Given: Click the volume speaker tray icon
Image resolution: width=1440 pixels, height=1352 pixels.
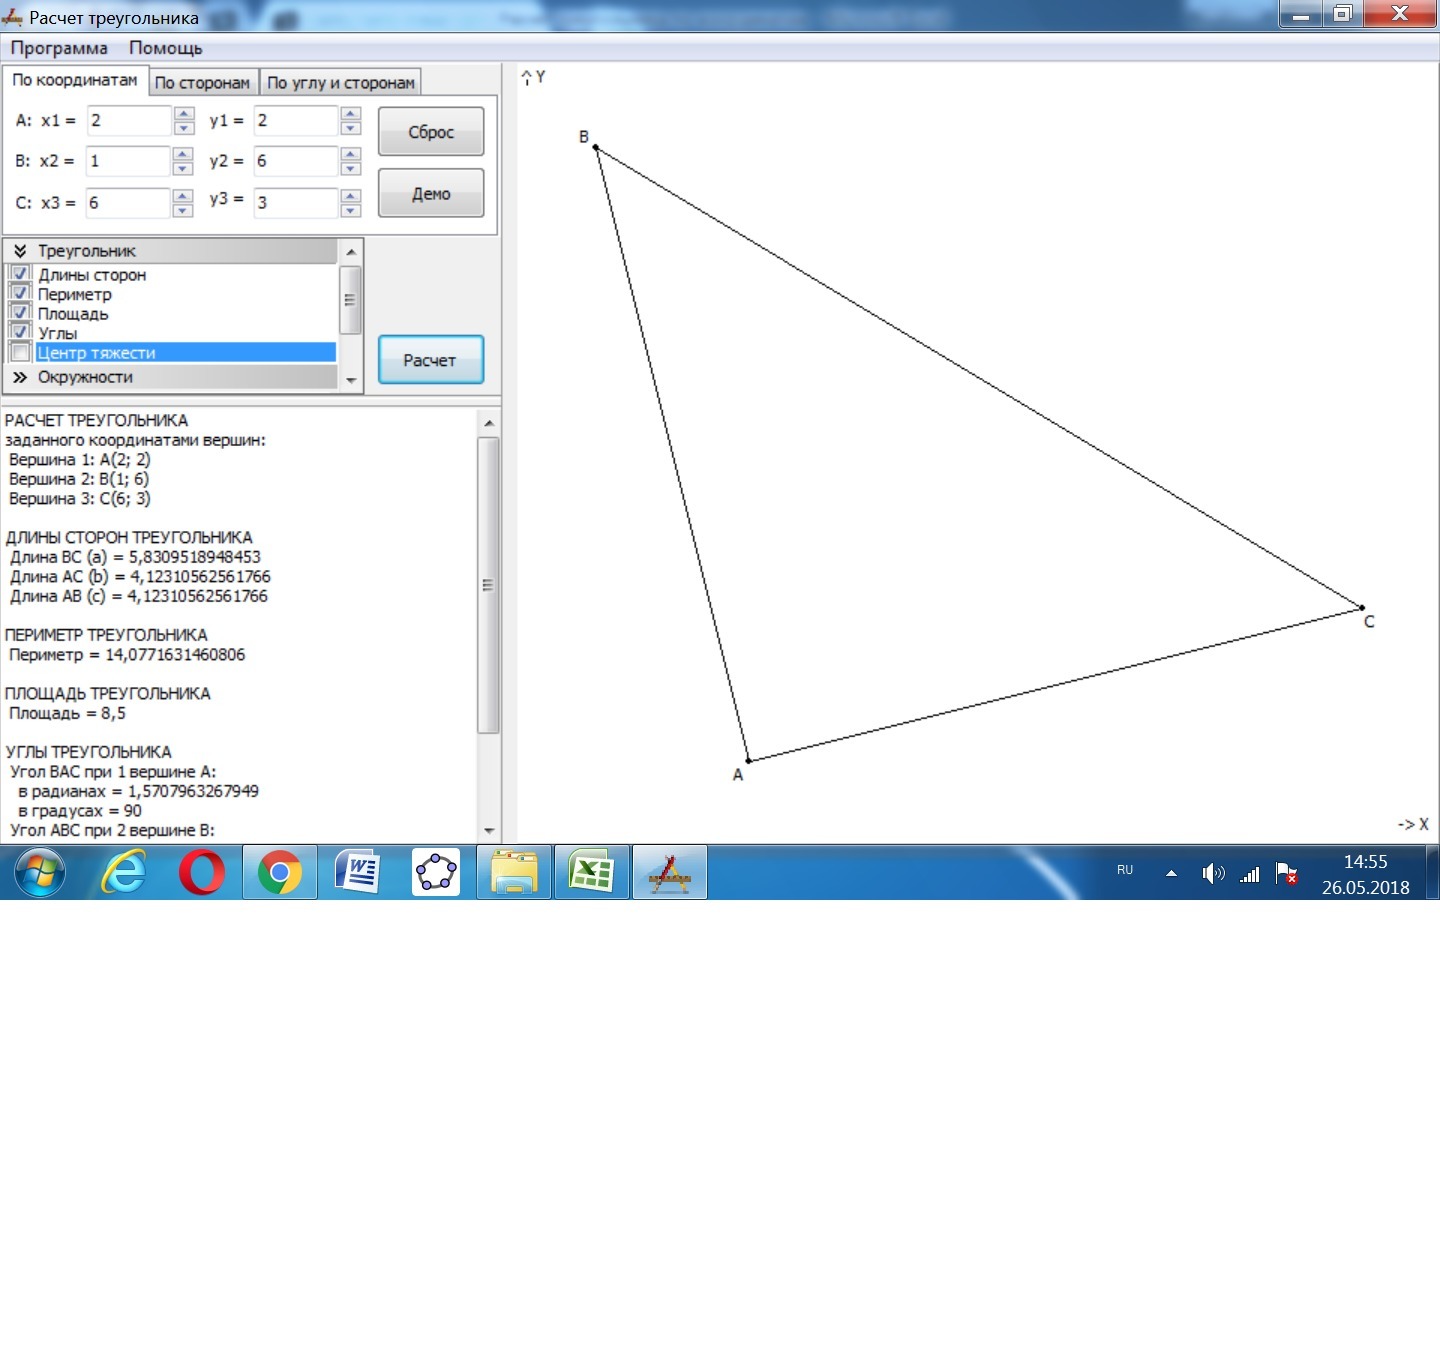Looking at the screenshot, I should pyautogui.click(x=1212, y=874).
